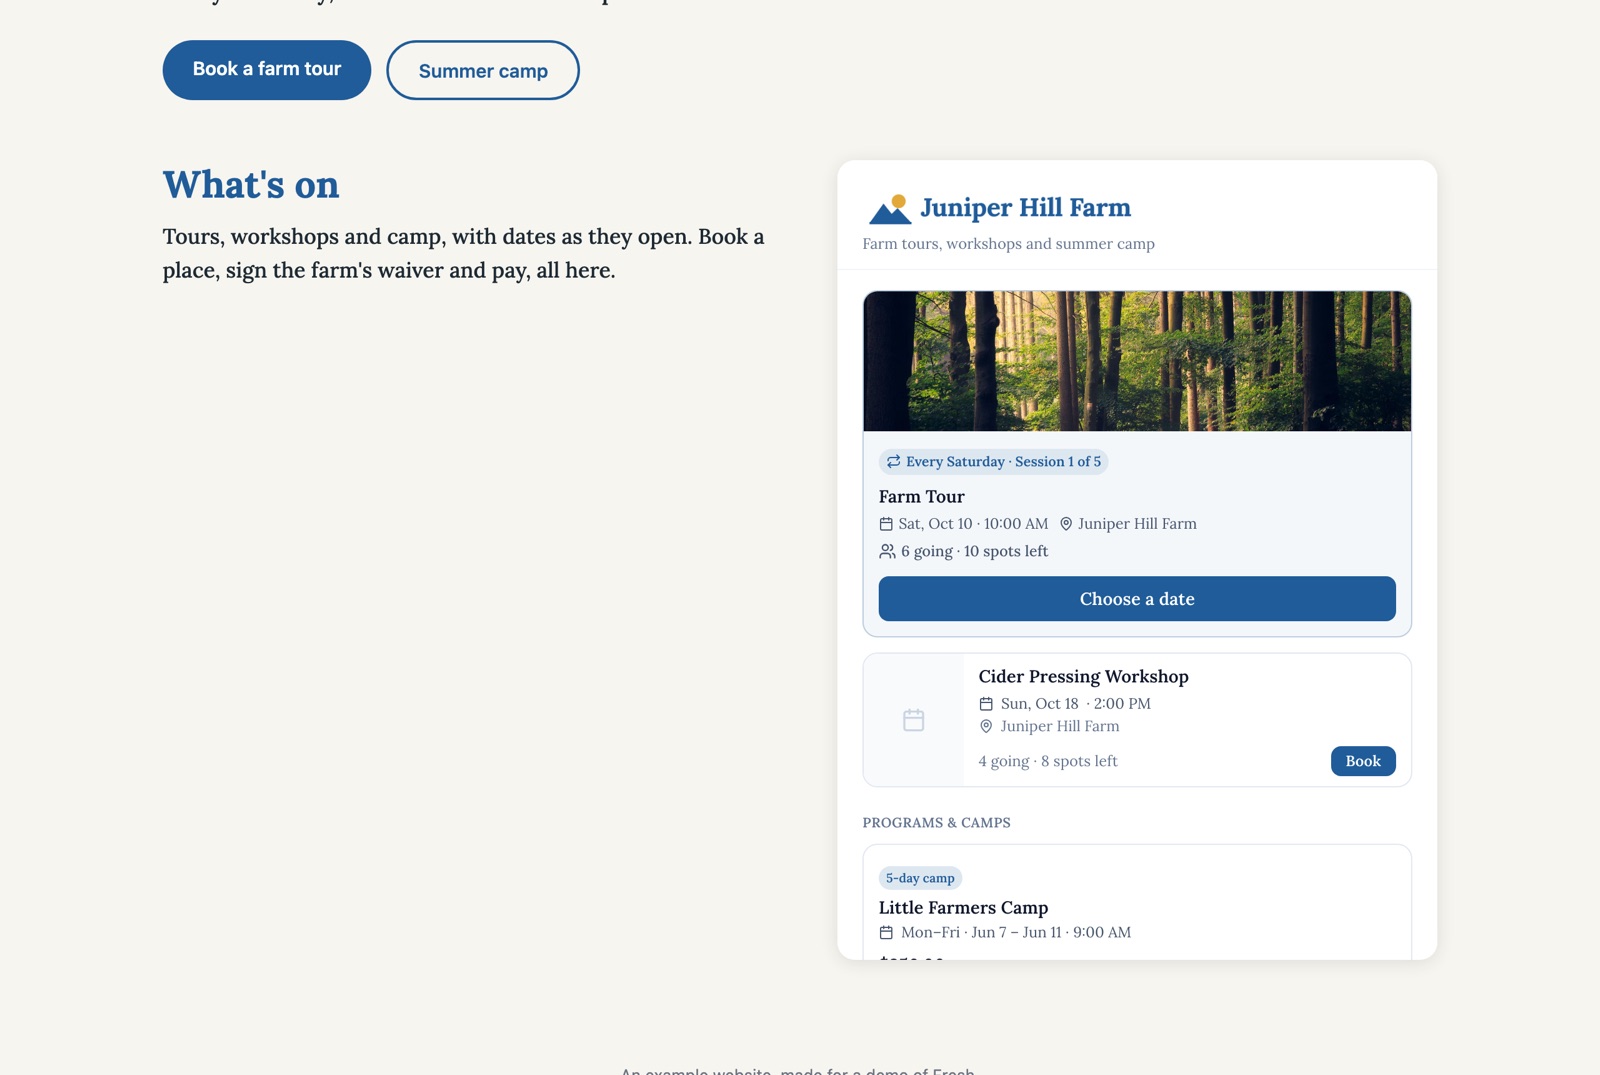Click Juniper Hill Farm location in Farm Tour card
Screen dimensions: 1600x1075
(x=1137, y=524)
